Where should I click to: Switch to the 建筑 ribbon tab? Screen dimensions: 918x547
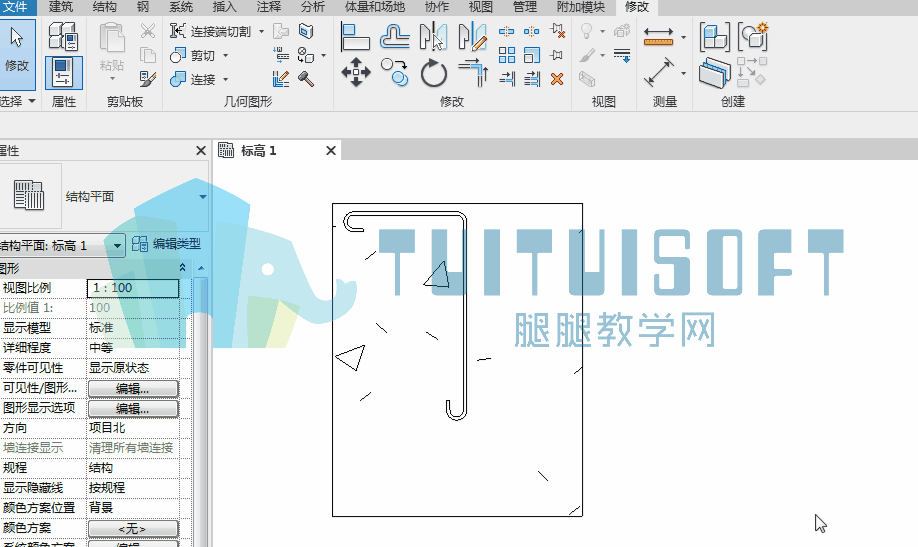pyautogui.click(x=60, y=7)
